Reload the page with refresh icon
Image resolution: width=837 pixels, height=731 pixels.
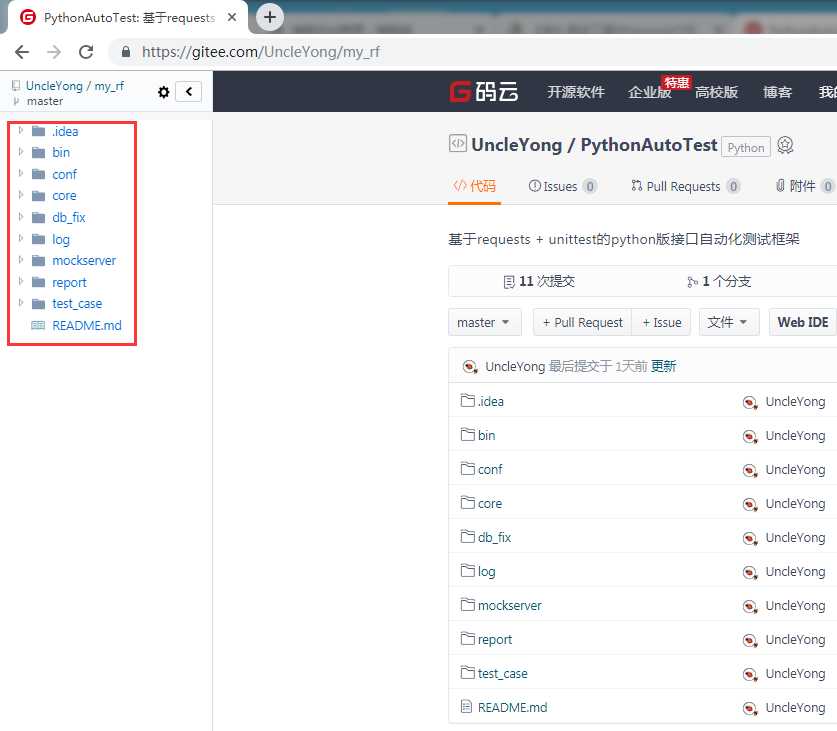coord(86,52)
